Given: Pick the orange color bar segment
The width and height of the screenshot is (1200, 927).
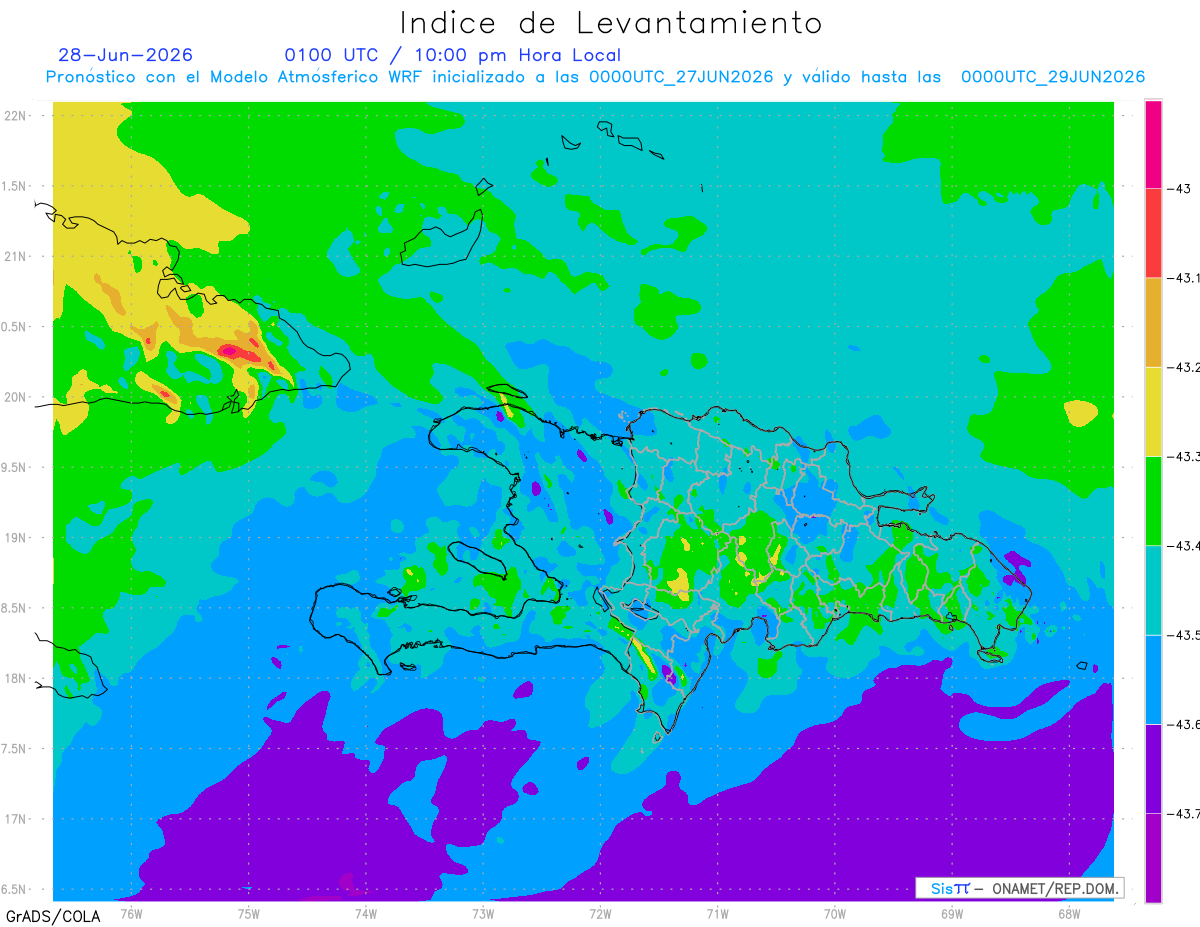Looking at the screenshot, I should point(1153,322).
